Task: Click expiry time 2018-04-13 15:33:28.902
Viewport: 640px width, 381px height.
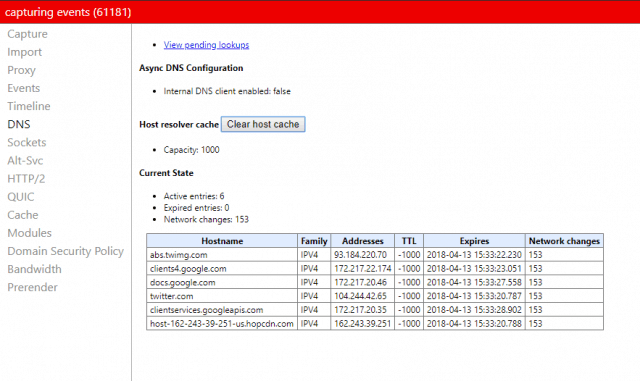Action: pos(474,310)
